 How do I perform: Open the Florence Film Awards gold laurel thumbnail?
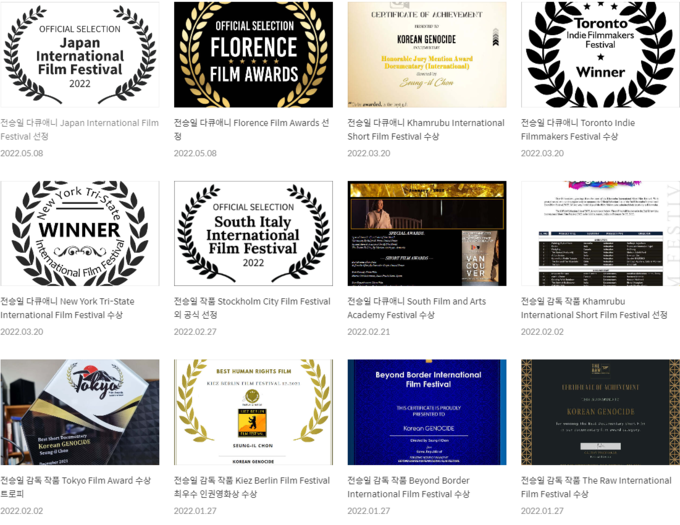(x=253, y=54)
